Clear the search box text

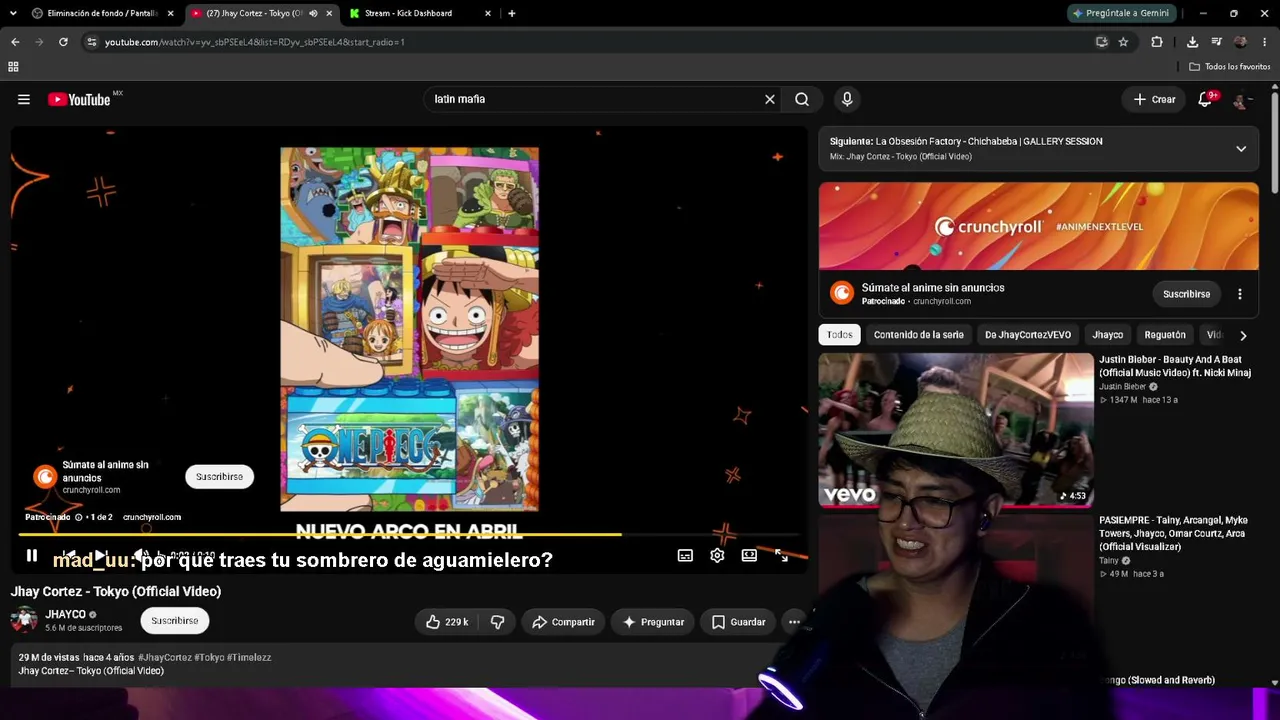770,99
